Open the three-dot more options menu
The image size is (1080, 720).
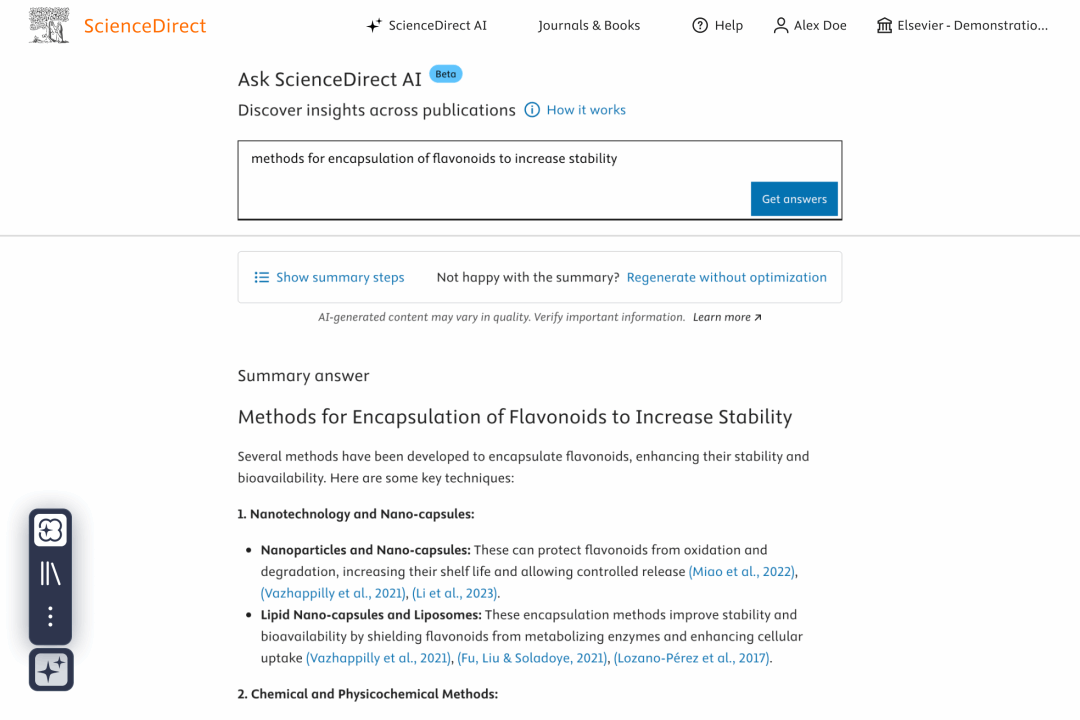coord(51,616)
